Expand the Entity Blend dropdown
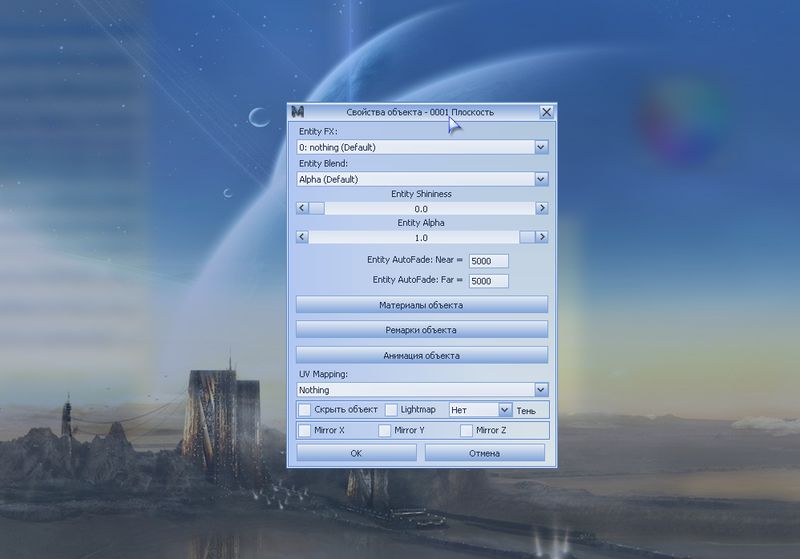Viewport: 800px width, 559px height. pyautogui.click(x=541, y=179)
